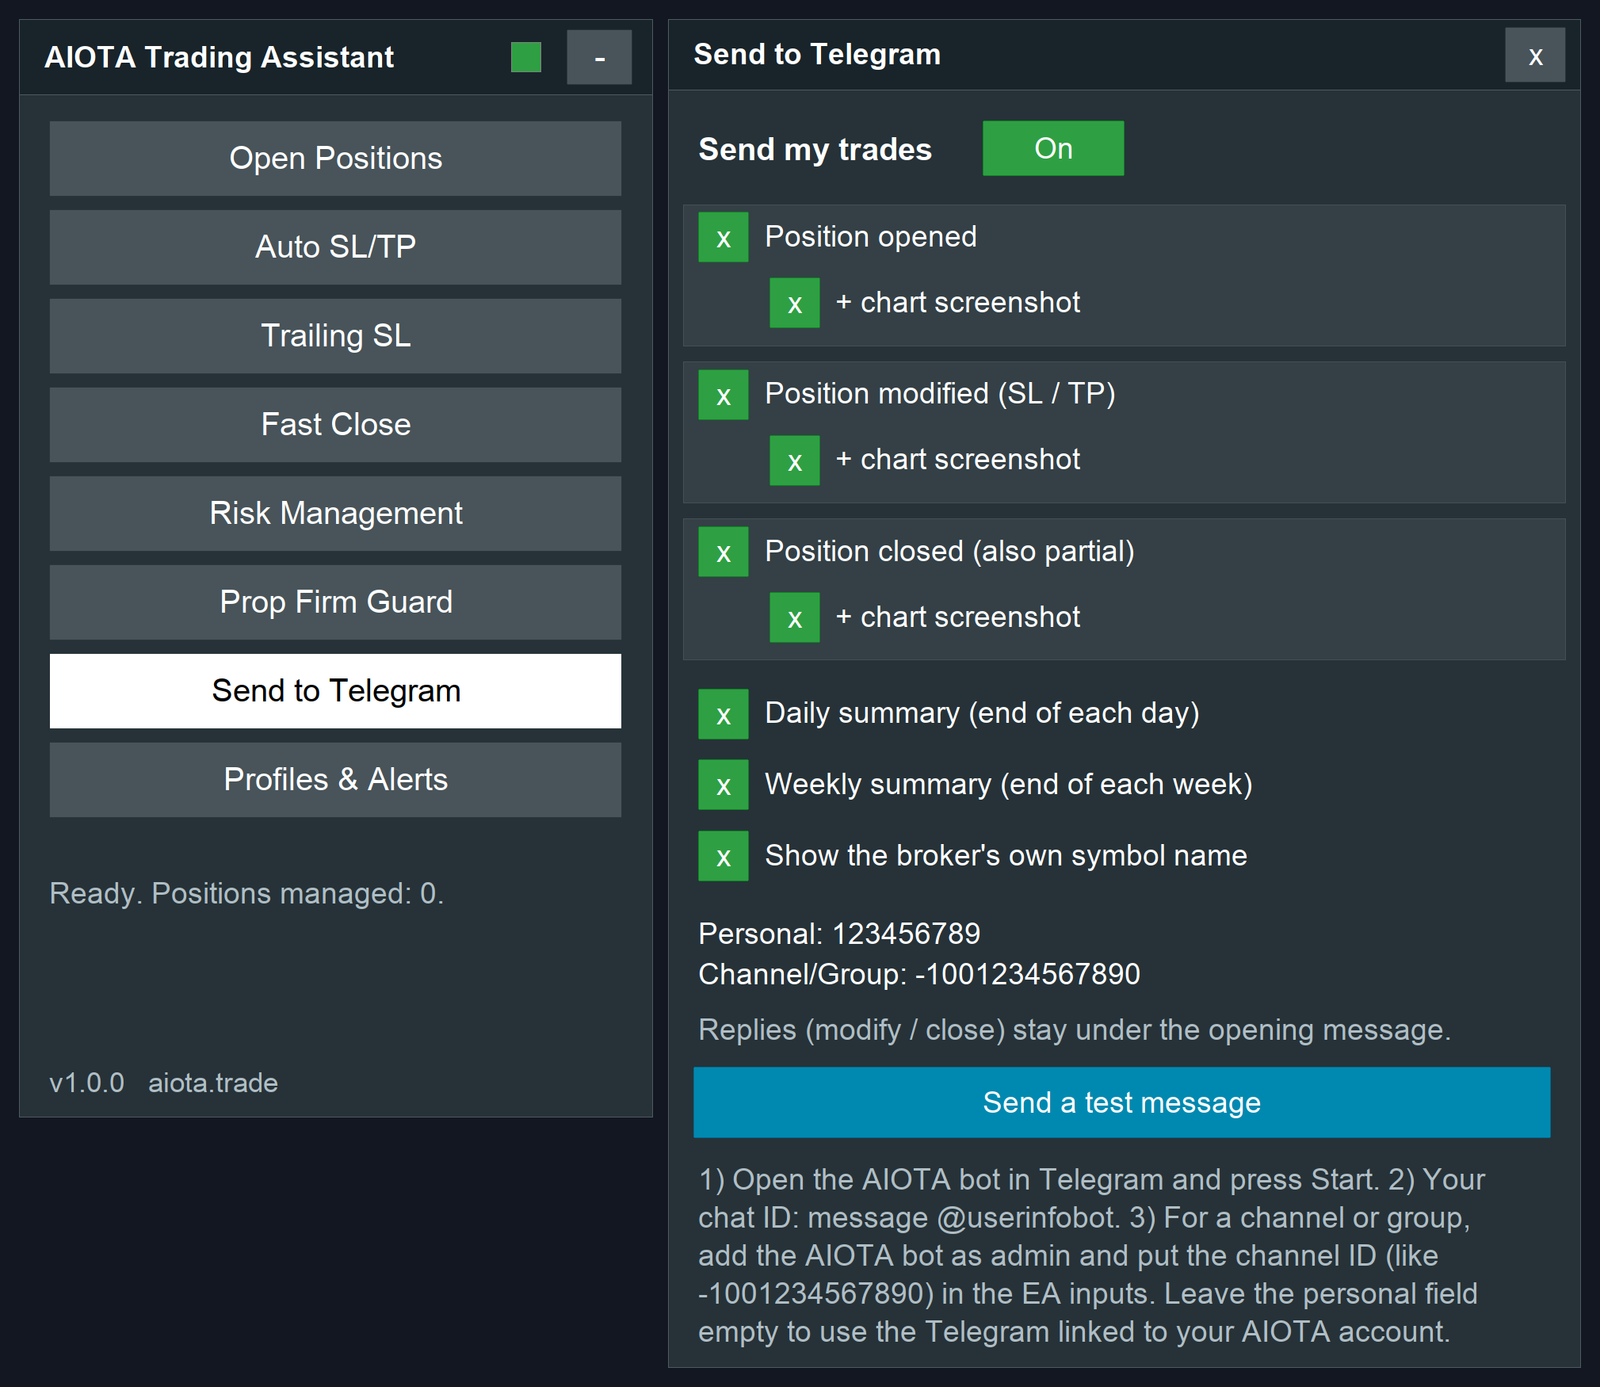Close the Send to Telegram panel
This screenshot has height=1387, width=1600.
[x=1535, y=55]
